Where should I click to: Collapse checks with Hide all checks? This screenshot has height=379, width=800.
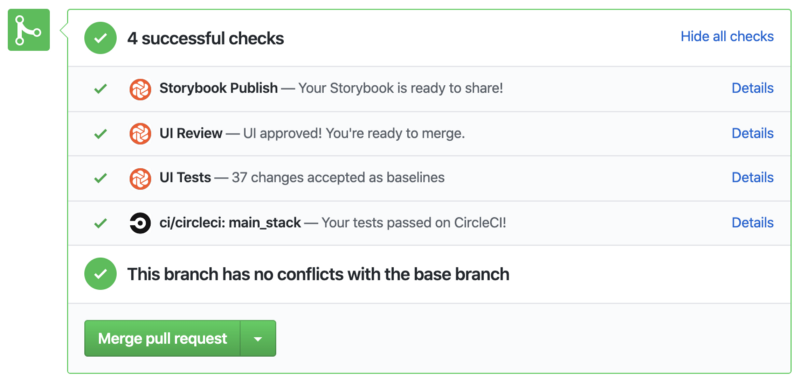pos(727,37)
